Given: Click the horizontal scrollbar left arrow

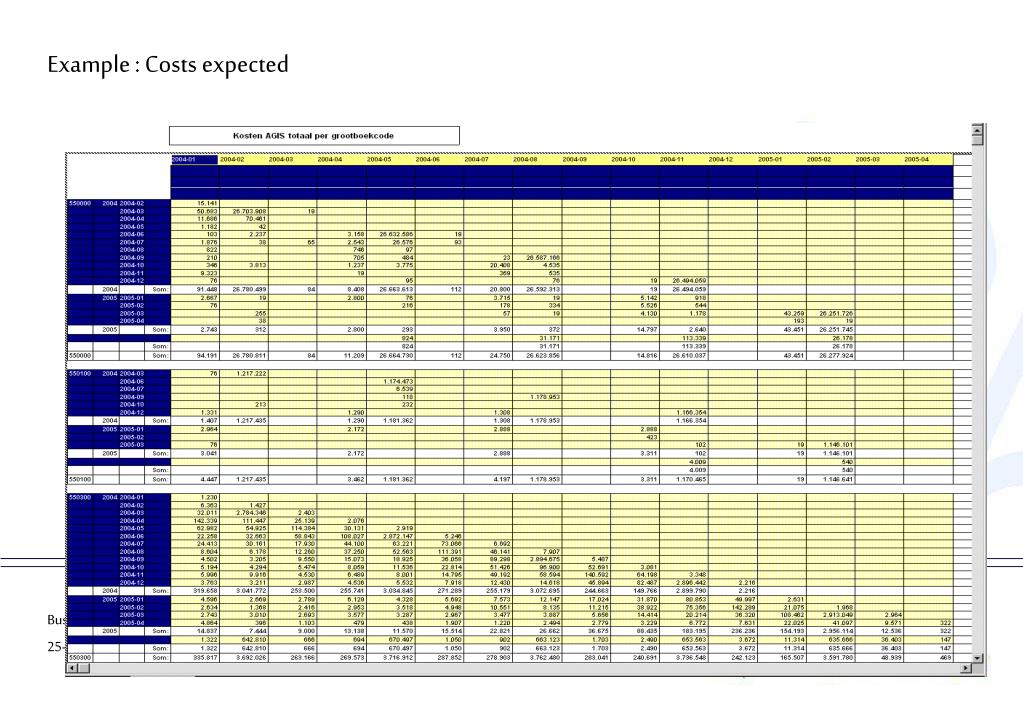Looking at the screenshot, I should point(72,668).
